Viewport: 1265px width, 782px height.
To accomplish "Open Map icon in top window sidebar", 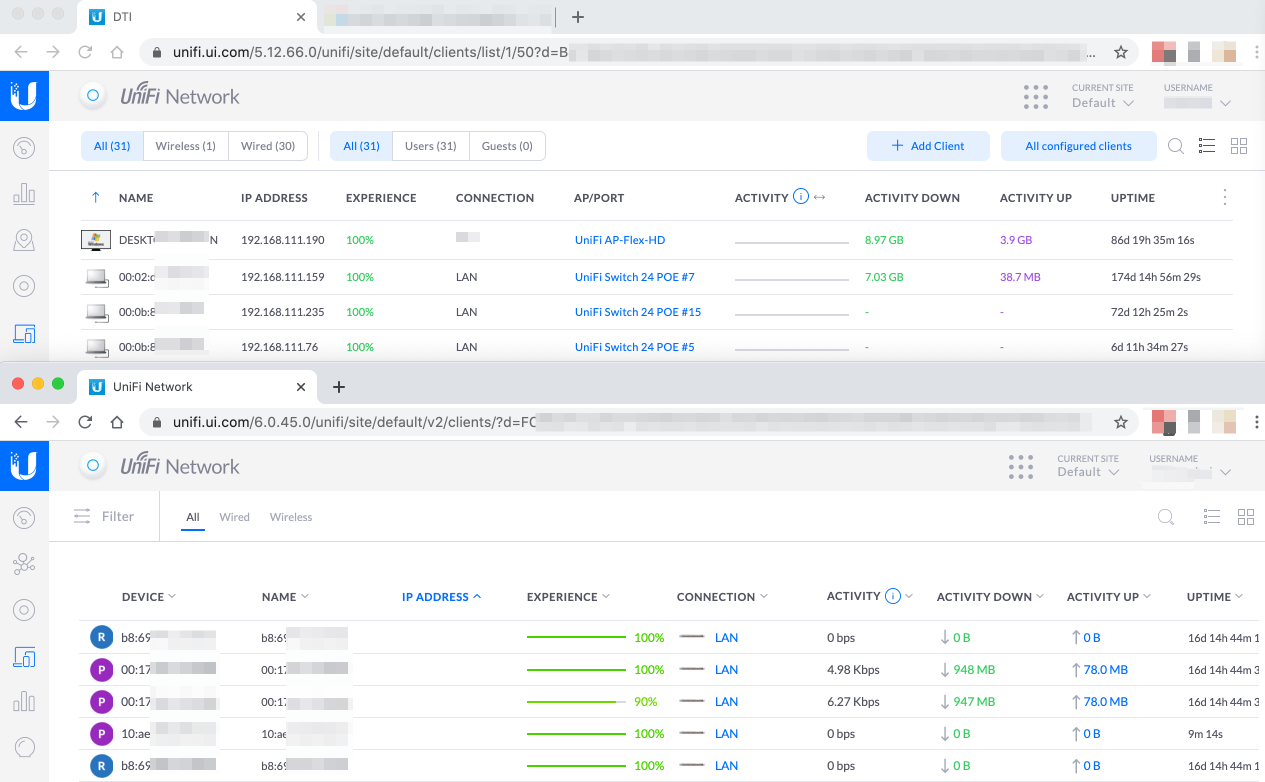I will point(24,240).
